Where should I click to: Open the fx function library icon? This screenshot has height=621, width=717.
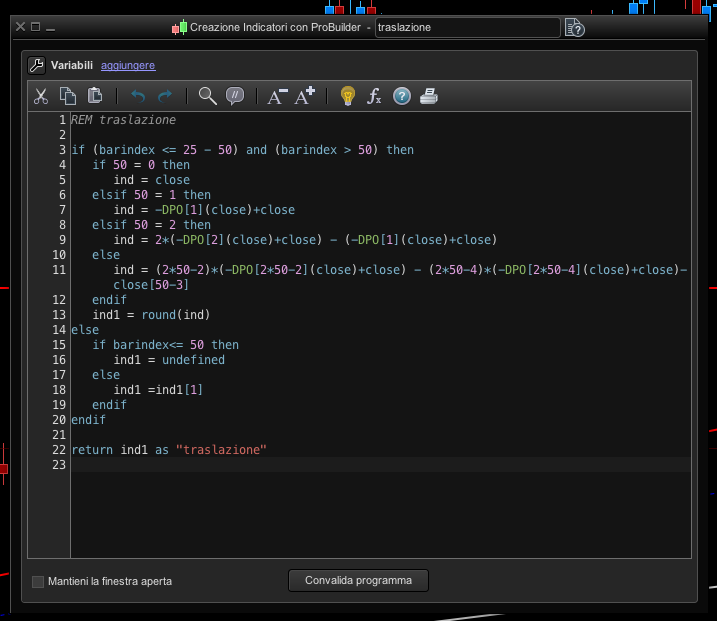[x=375, y=96]
